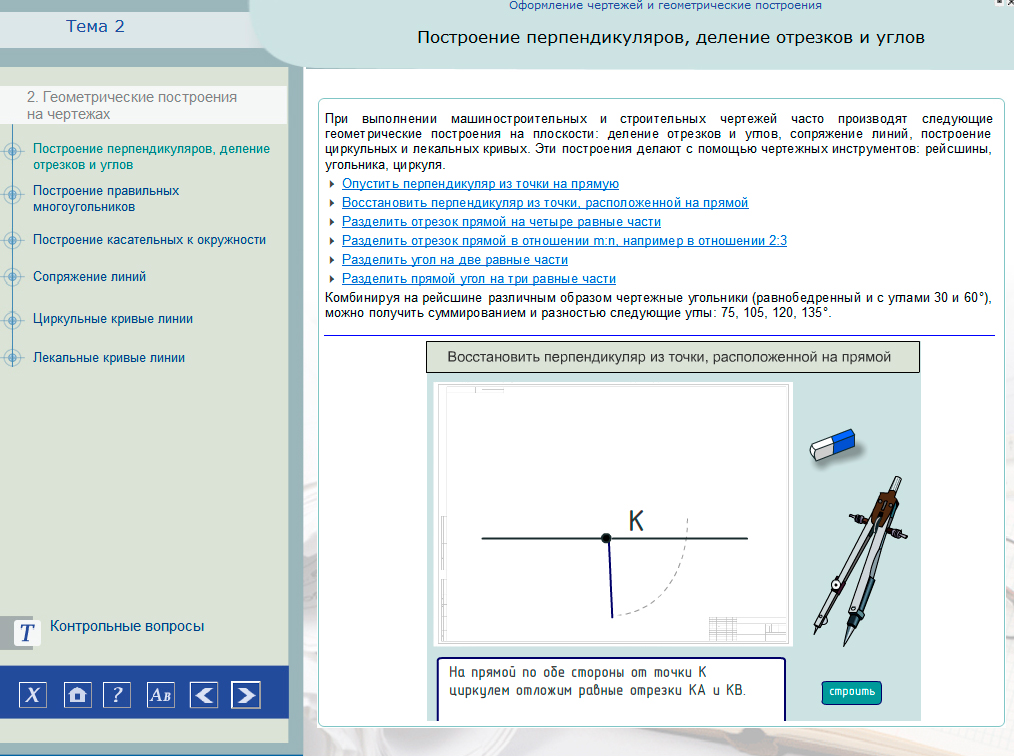Click header Оформление чертежей и геометрические построения
Image resolution: width=1014 pixels, height=756 pixels.
pyautogui.click(x=665, y=6)
